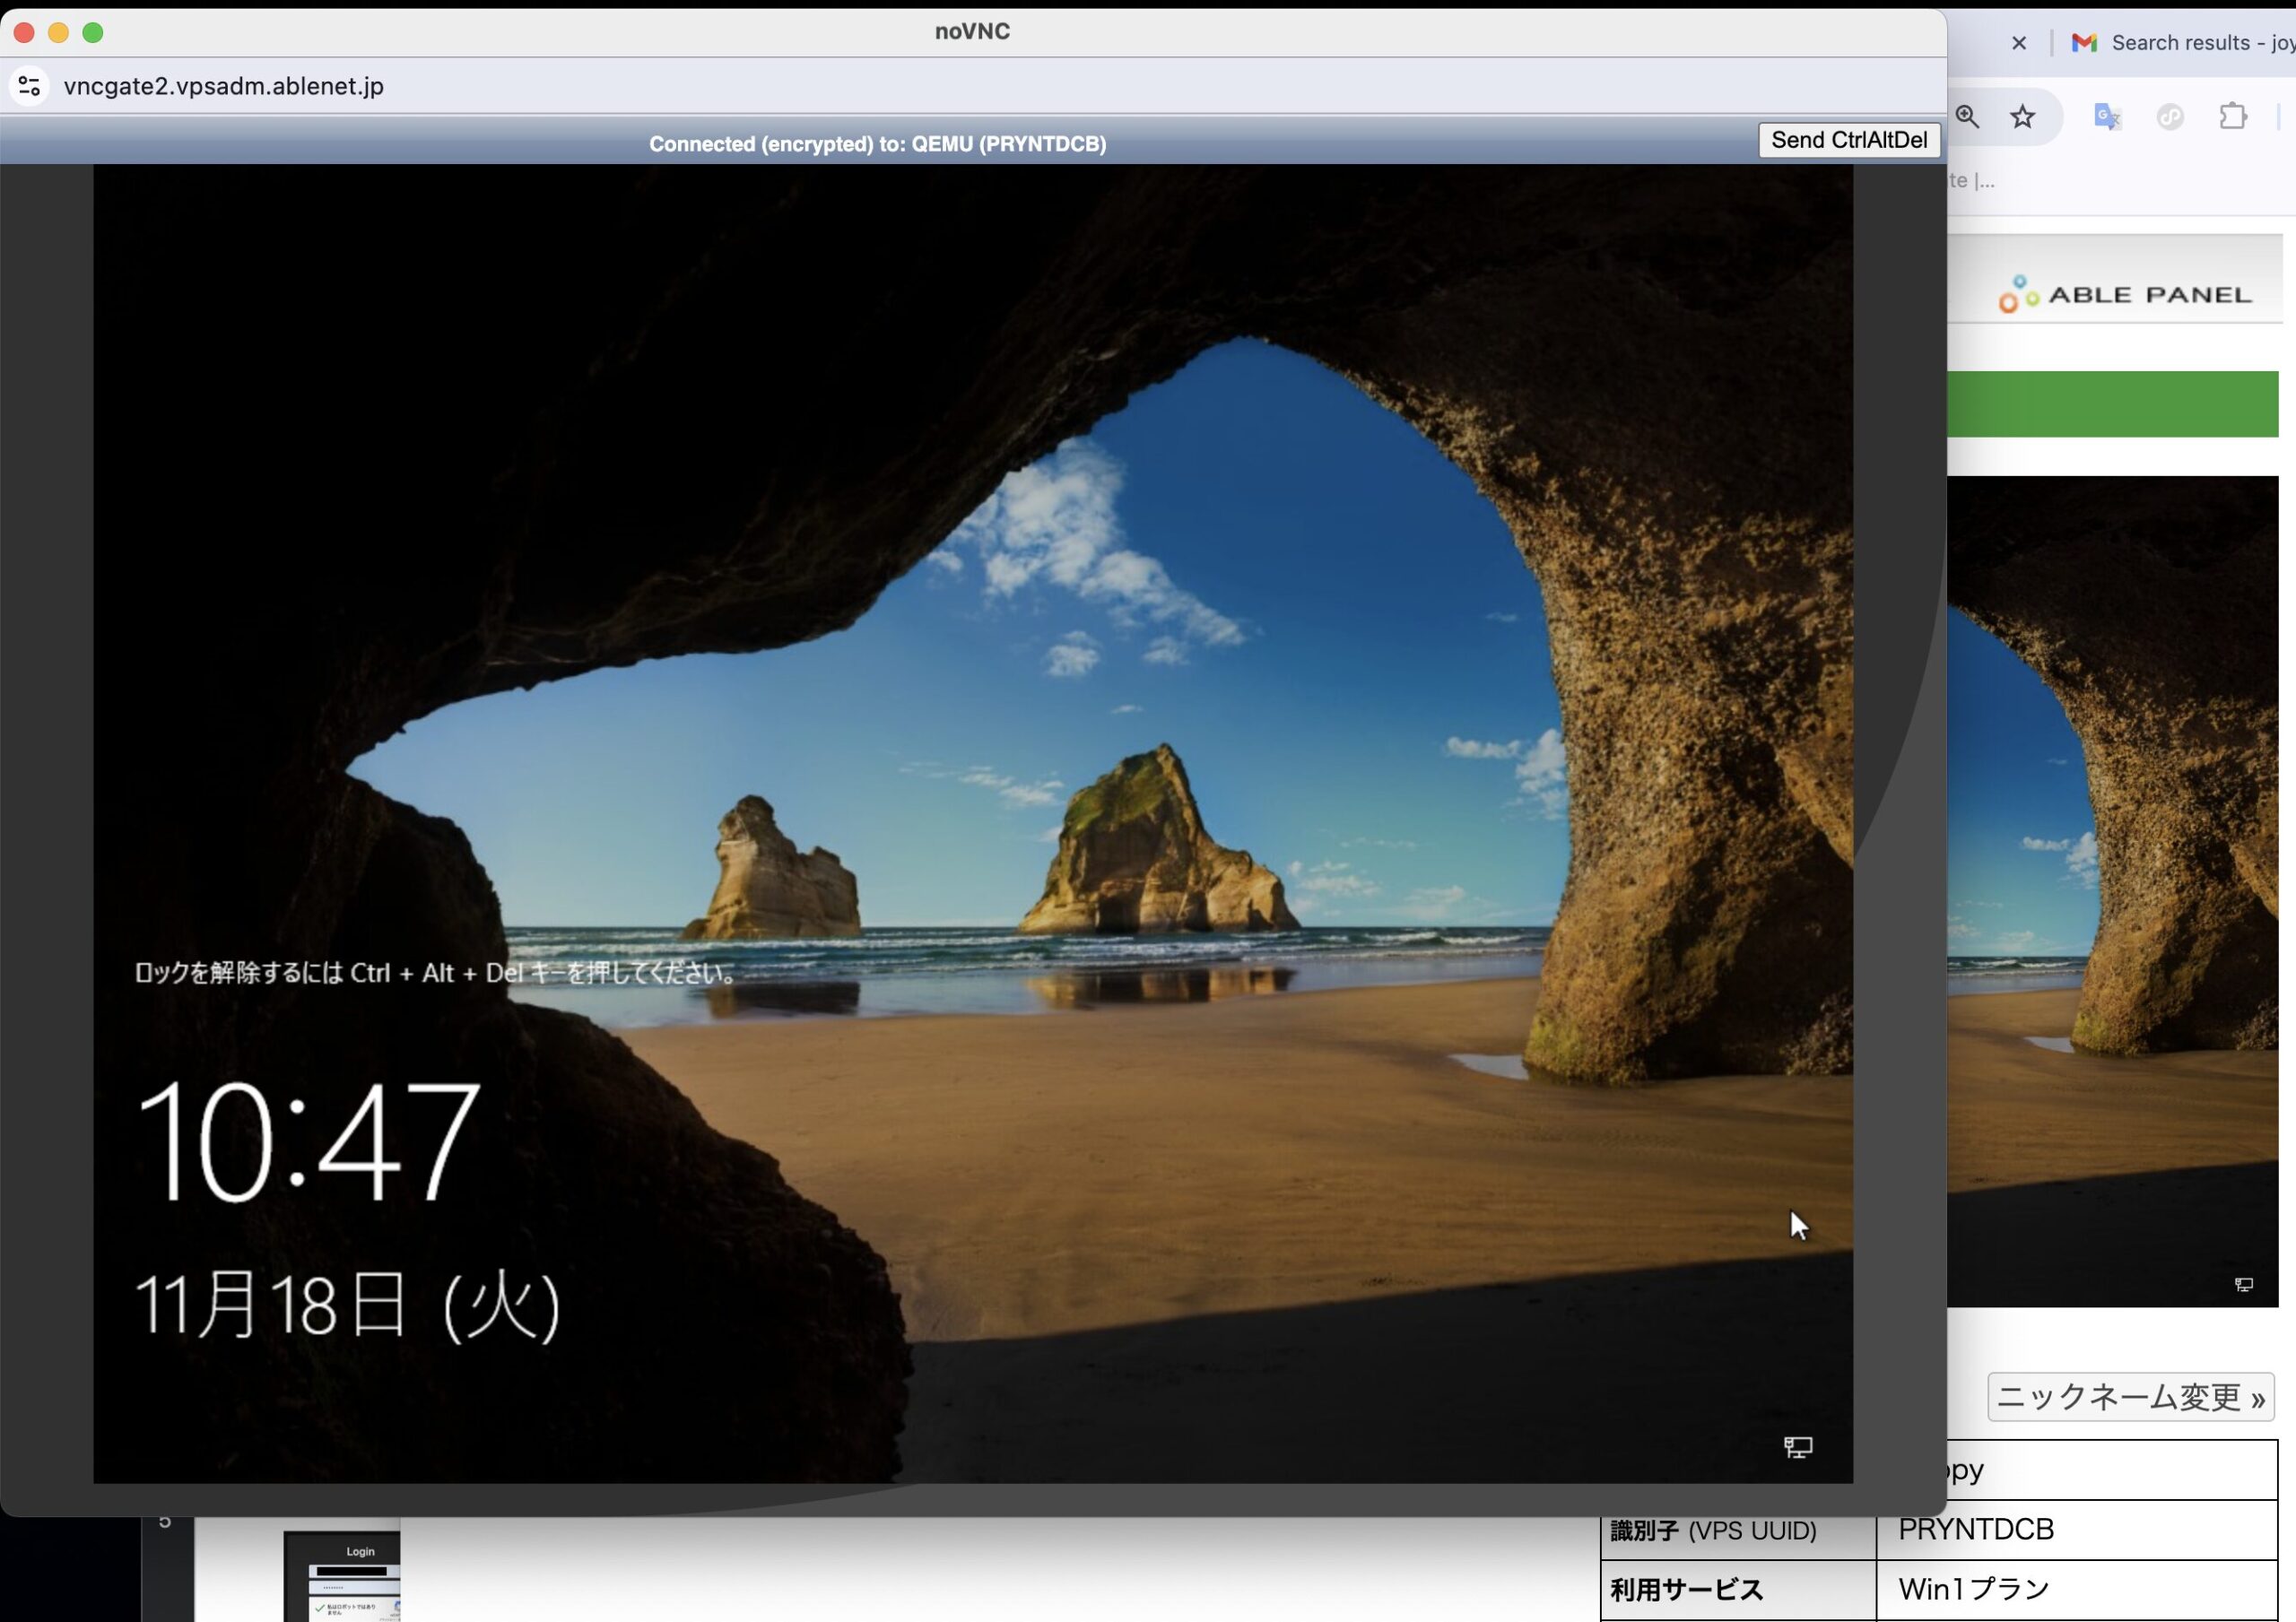
Task: Click the VNC preview thumbnail in Able Panel
Action: 2112,890
